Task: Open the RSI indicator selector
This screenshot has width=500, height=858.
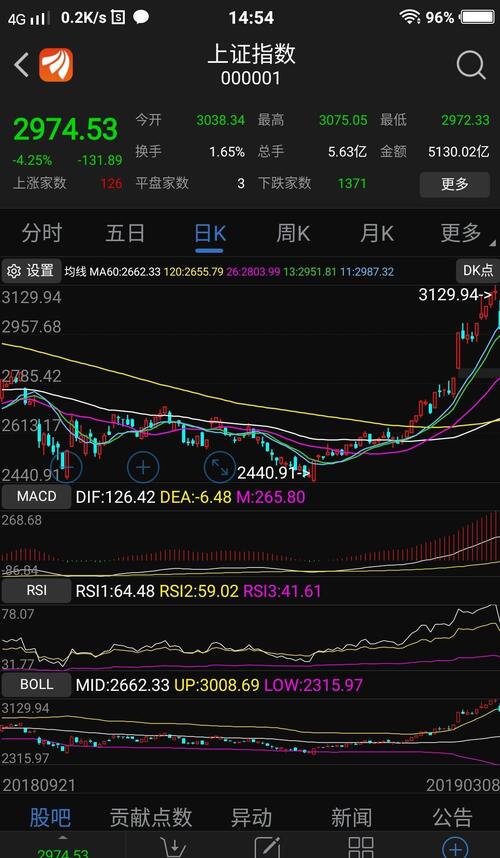Action: coord(36,591)
